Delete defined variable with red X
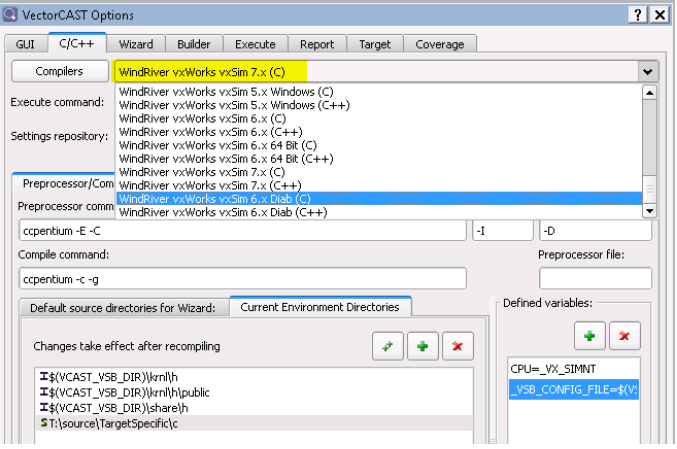The height and width of the screenshot is (449, 677). [624, 335]
